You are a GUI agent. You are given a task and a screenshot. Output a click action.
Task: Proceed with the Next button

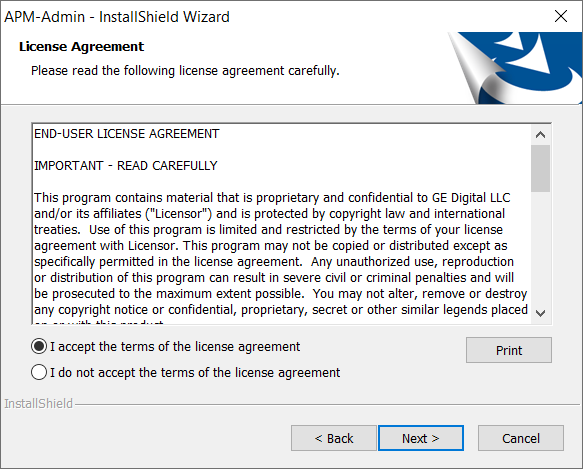coord(421,438)
